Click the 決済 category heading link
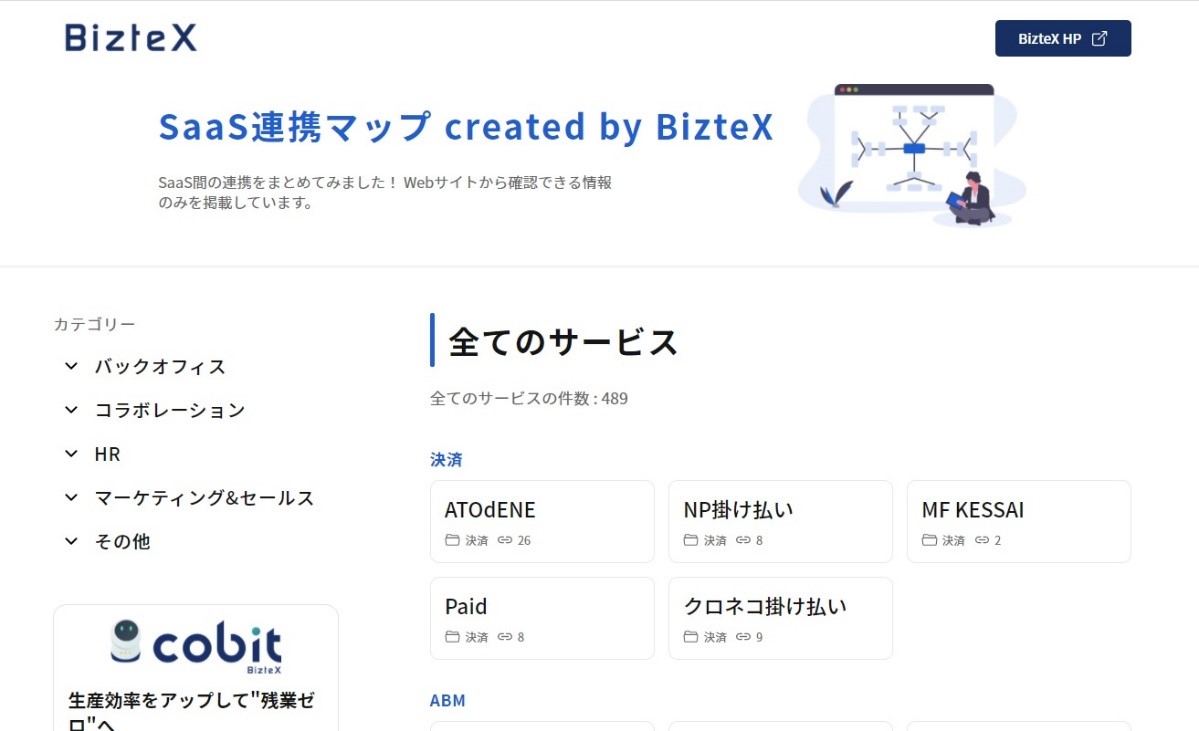 [446, 460]
